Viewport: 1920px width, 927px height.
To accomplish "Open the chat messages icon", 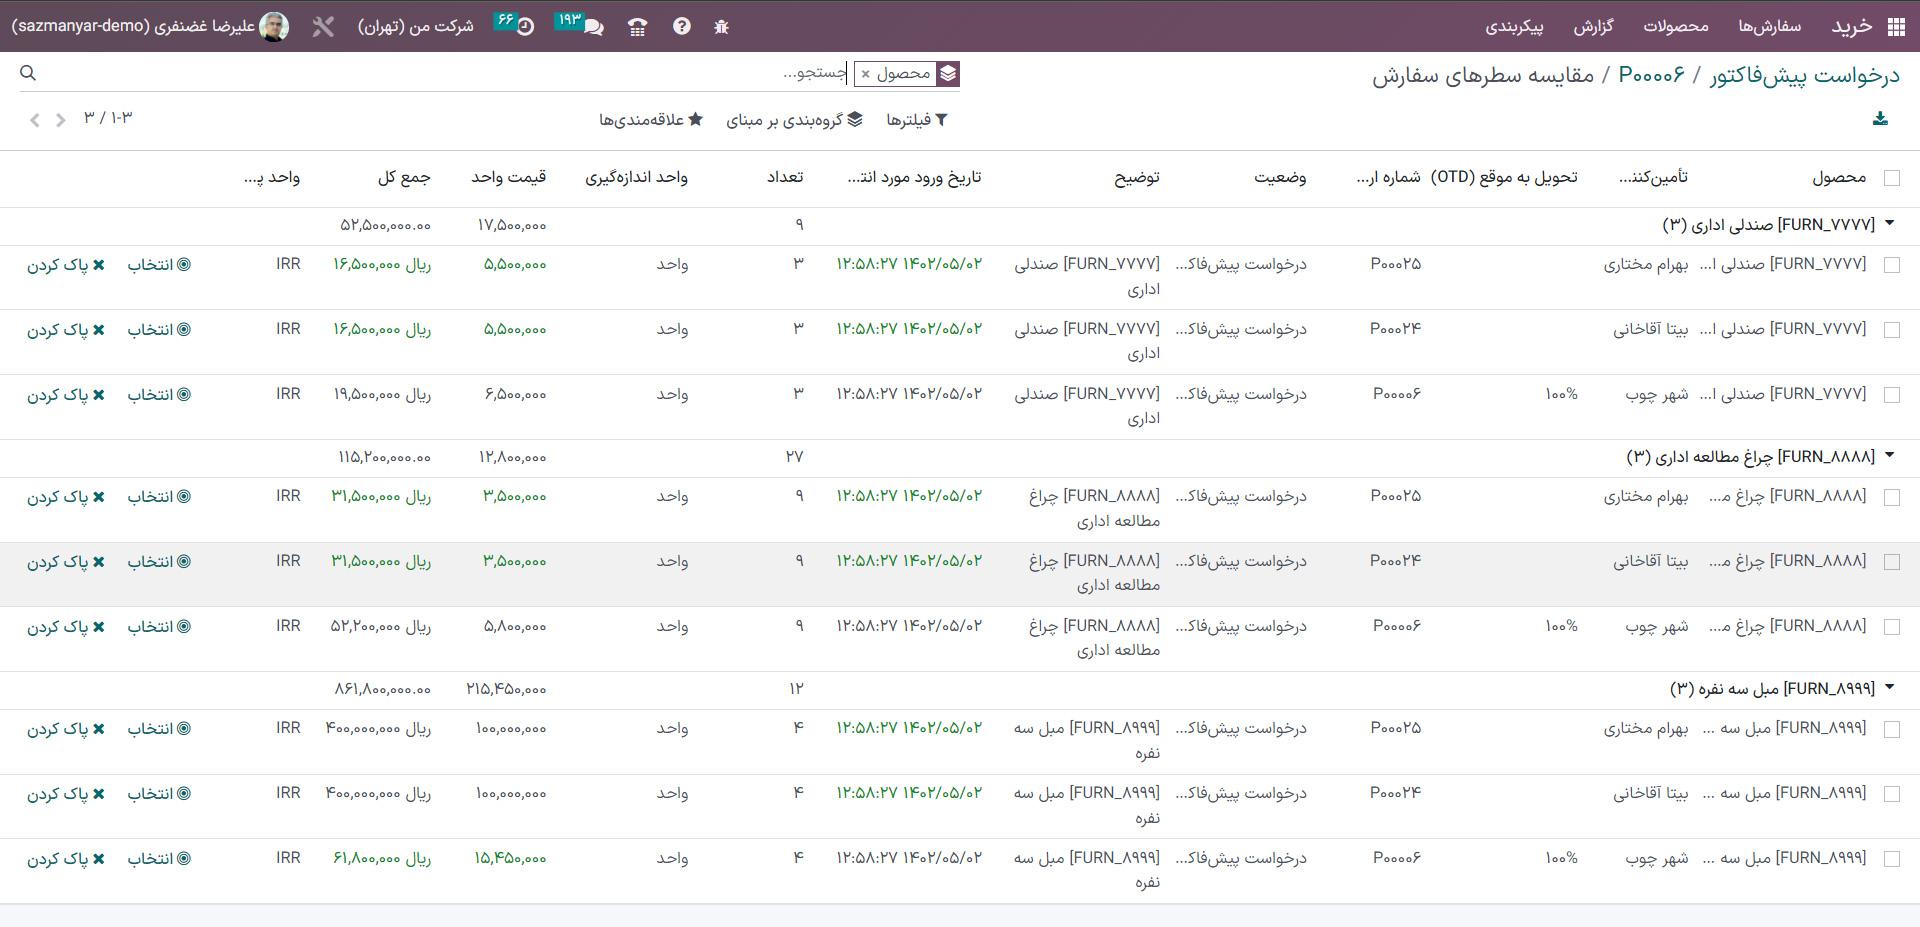I will pos(593,27).
